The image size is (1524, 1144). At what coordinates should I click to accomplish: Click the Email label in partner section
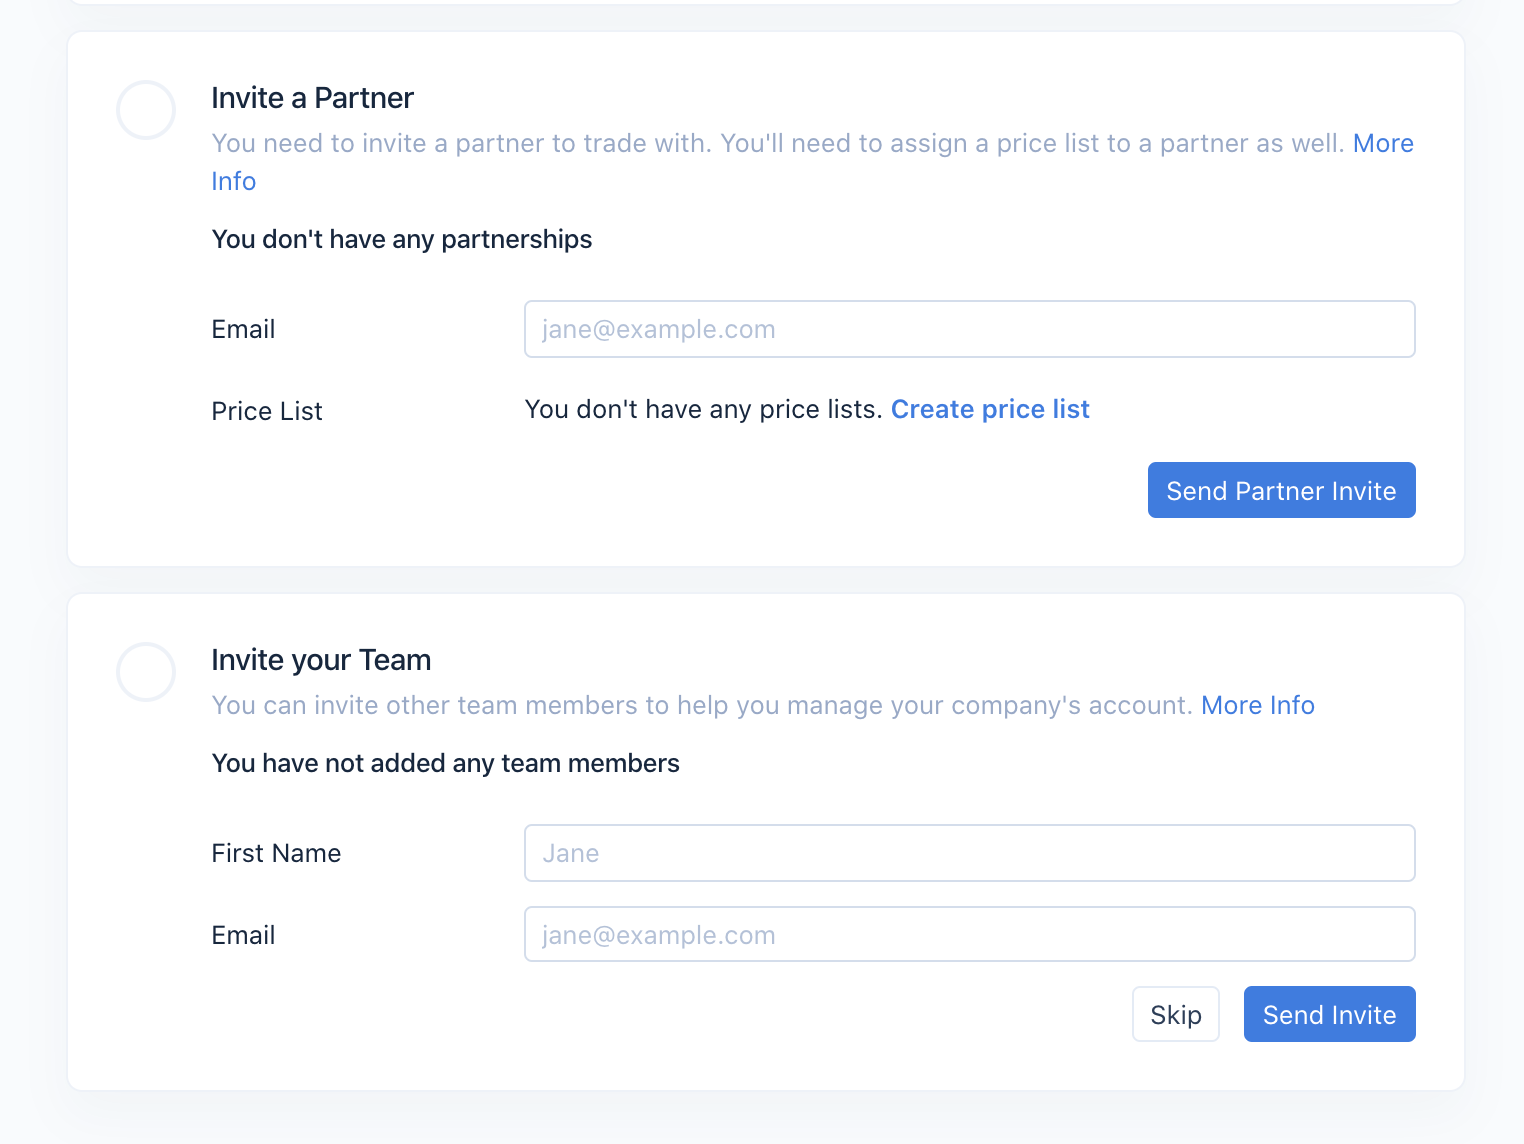pos(243,330)
